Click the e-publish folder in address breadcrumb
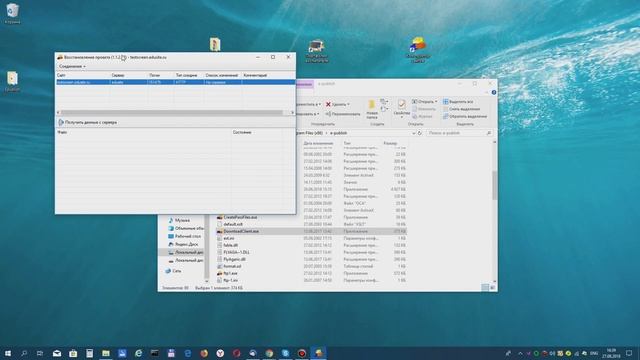The image size is (640, 360). [338, 133]
